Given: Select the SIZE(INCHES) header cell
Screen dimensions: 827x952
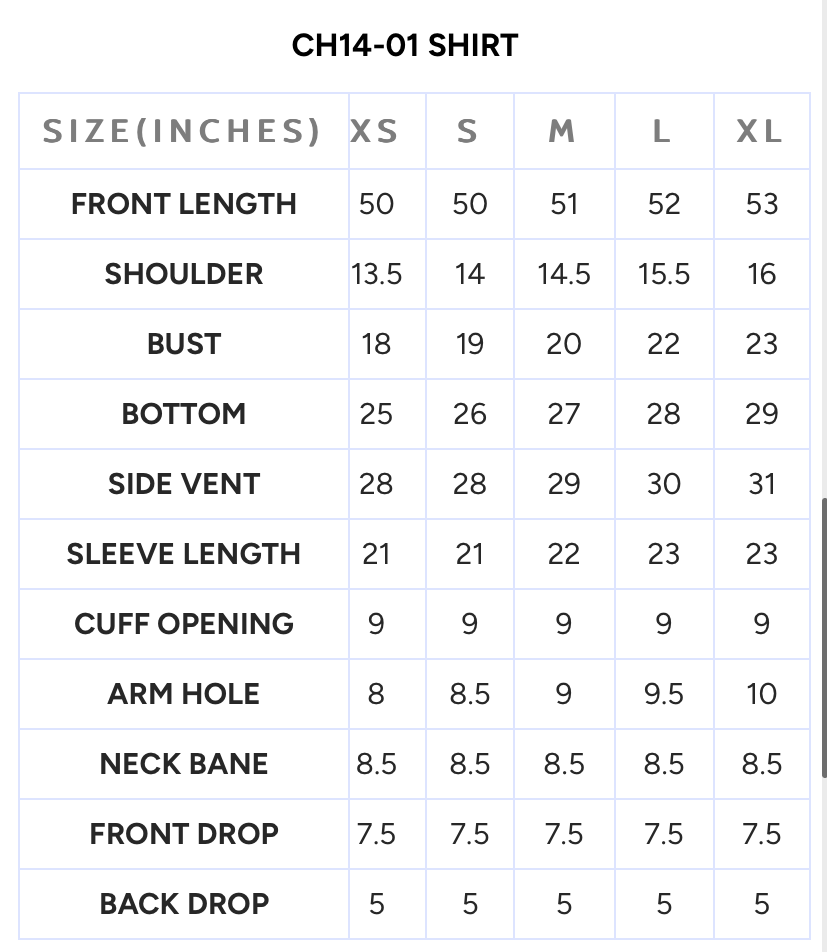Looking at the screenshot, I should click(x=182, y=131).
